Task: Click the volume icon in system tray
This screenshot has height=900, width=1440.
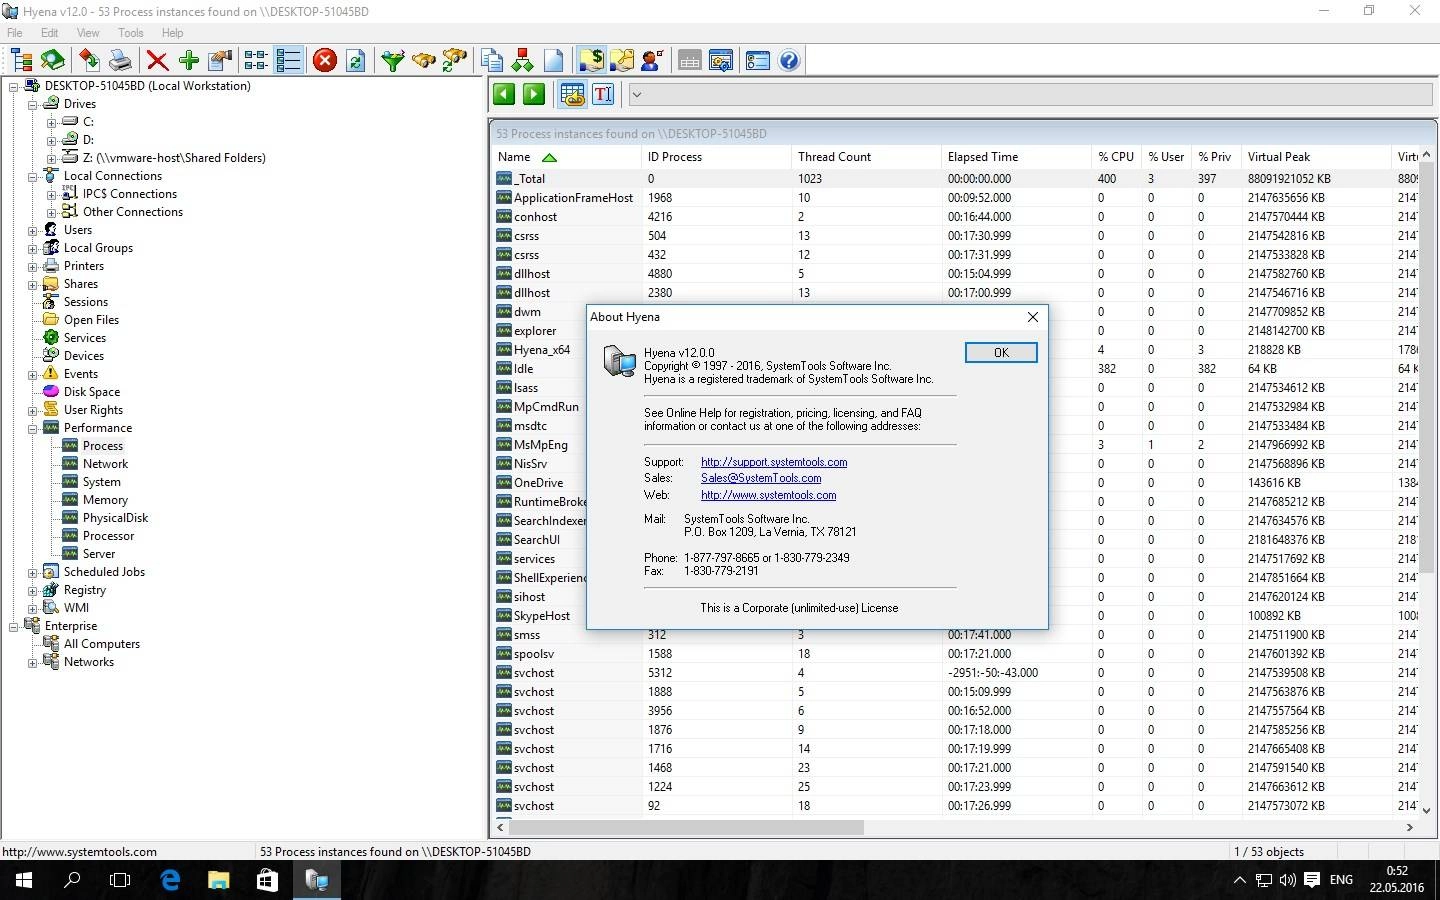Action: point(1287,880)
